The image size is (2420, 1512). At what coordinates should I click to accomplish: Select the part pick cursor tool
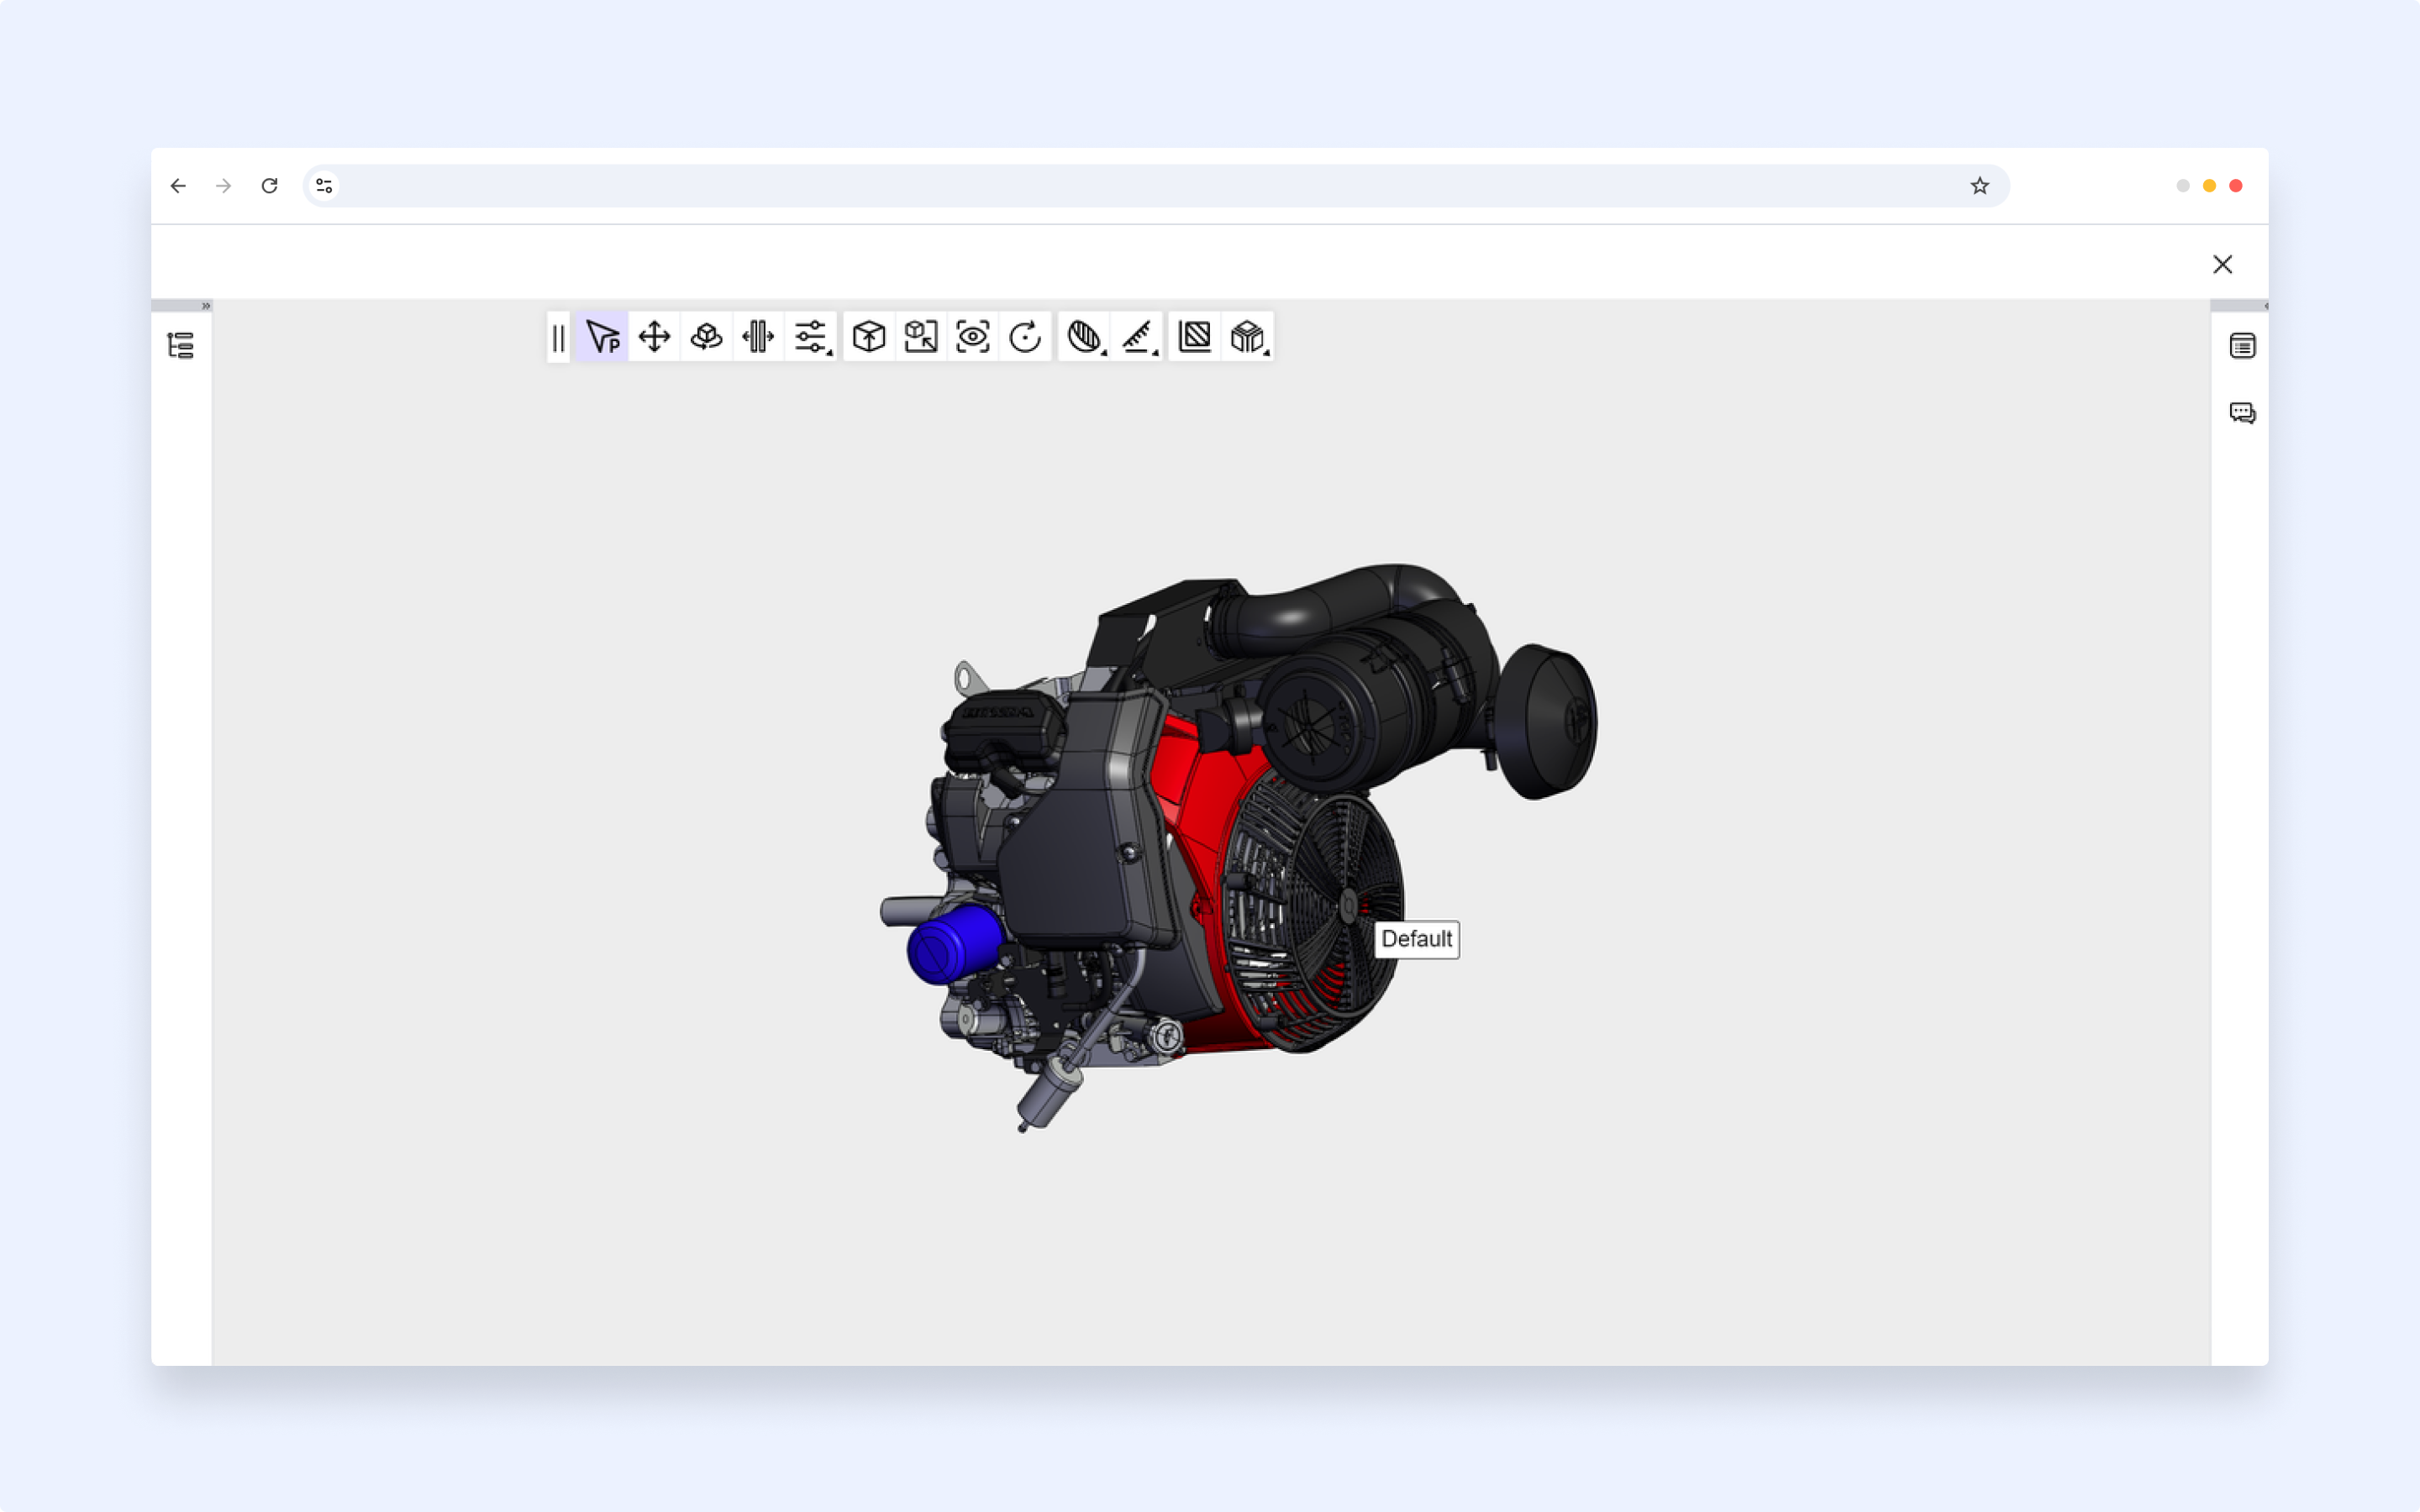pyautogui.click(x=602, y=337)
